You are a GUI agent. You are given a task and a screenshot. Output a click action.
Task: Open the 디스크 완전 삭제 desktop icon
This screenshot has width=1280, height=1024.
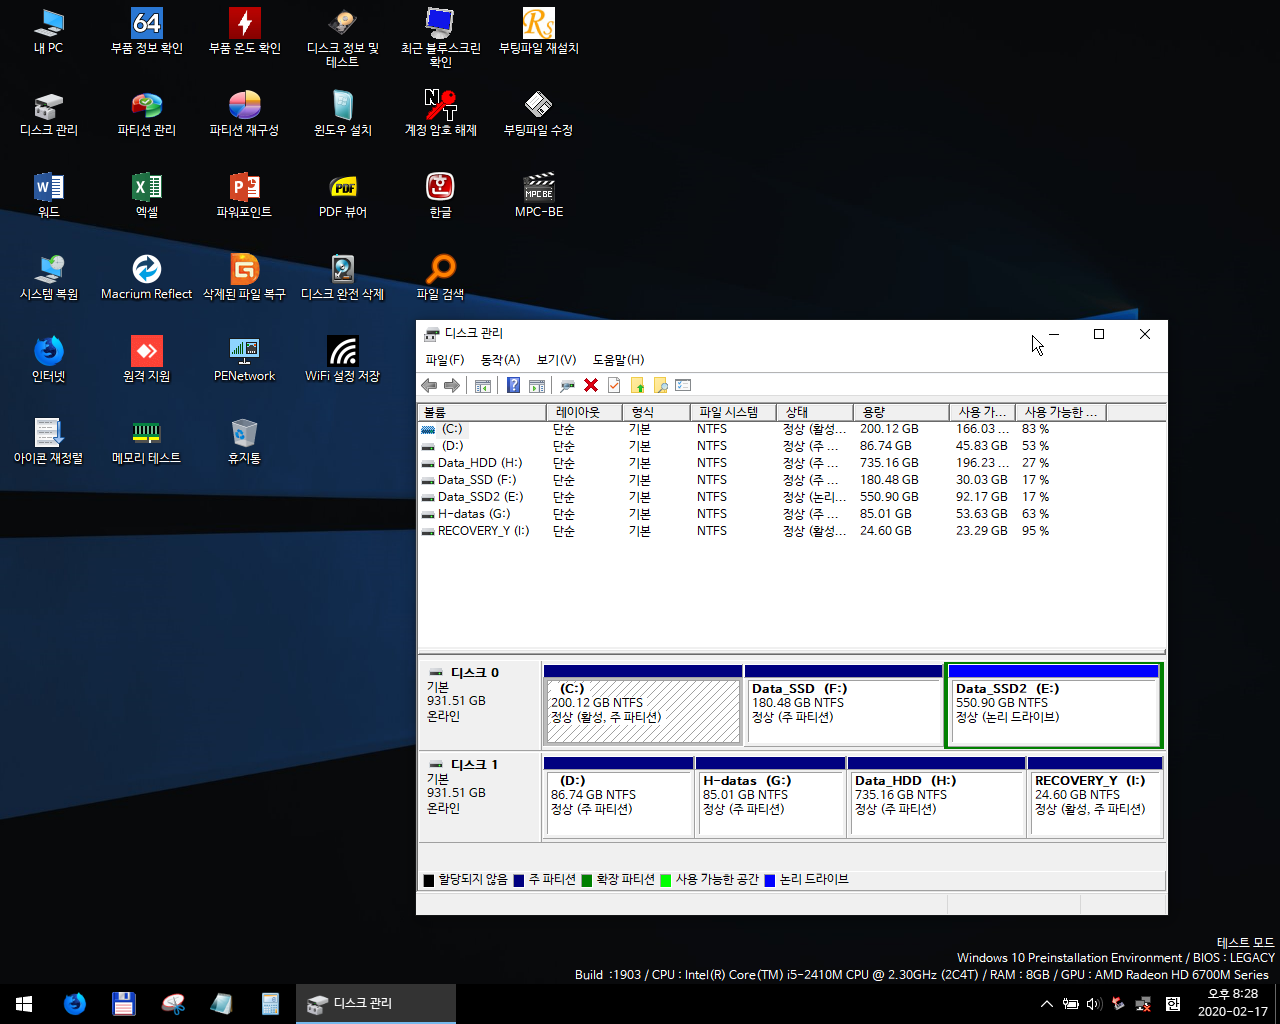[343, 278]
